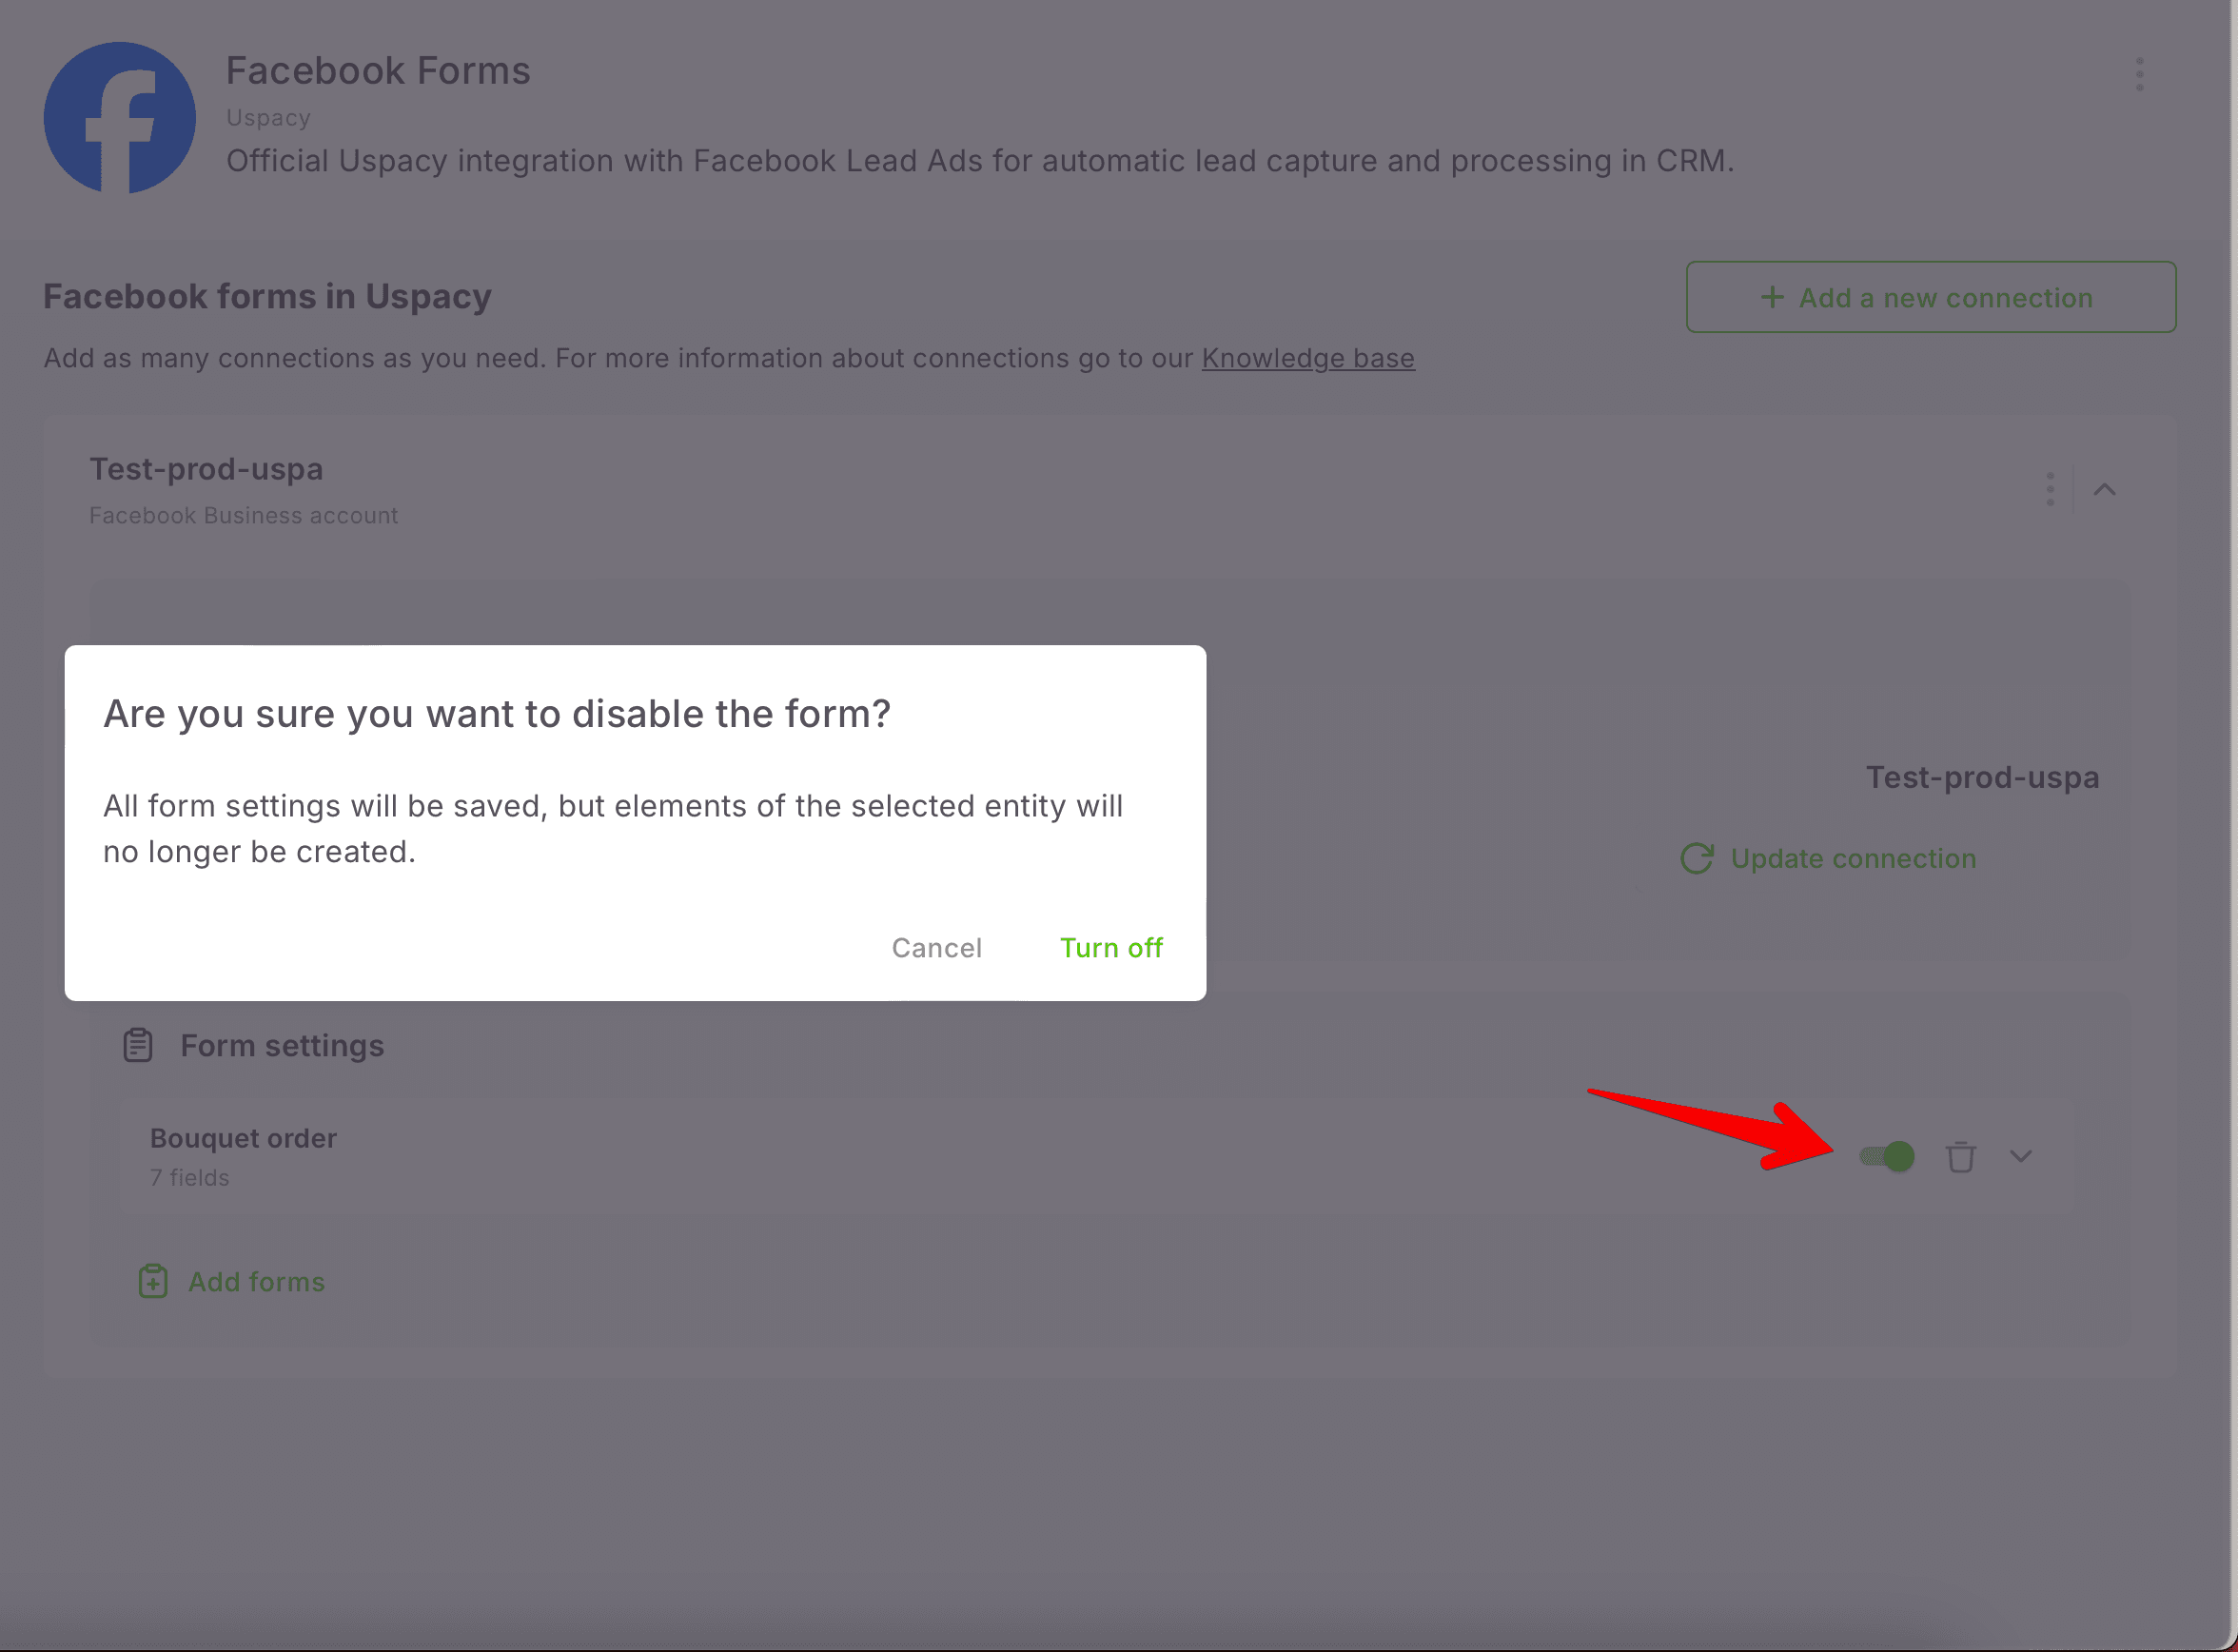Click the 'Form settings' heading

[x=282, y=1045]
